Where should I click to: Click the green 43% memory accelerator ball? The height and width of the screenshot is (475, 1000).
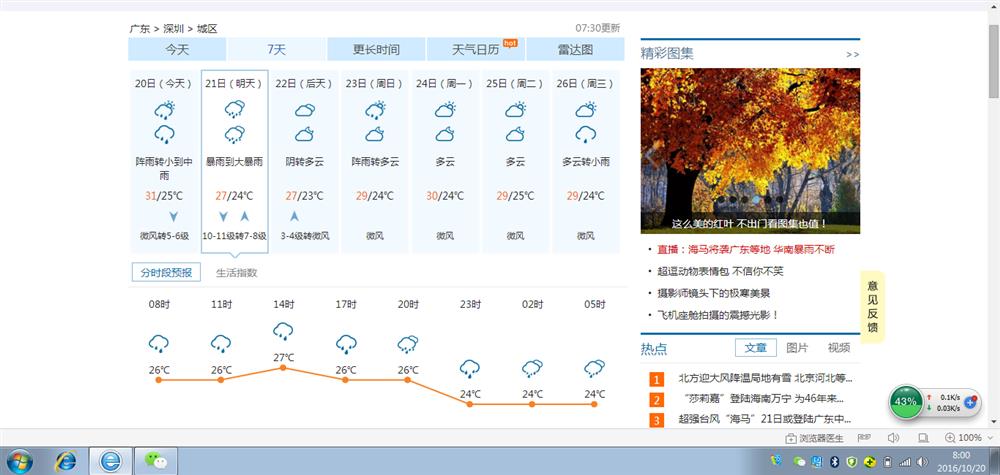[x=905, y=401]
